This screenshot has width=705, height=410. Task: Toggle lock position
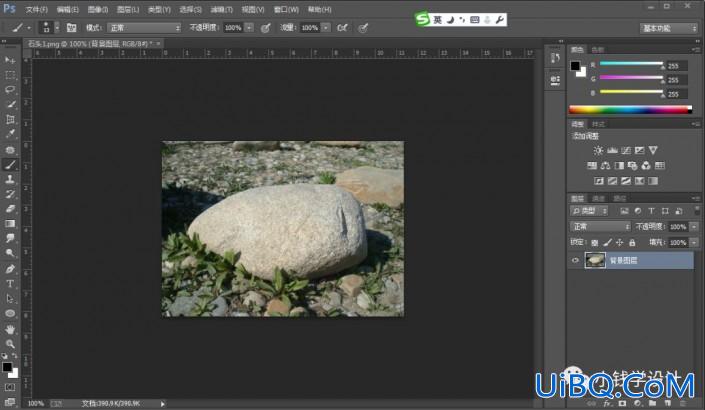point(620,243)
